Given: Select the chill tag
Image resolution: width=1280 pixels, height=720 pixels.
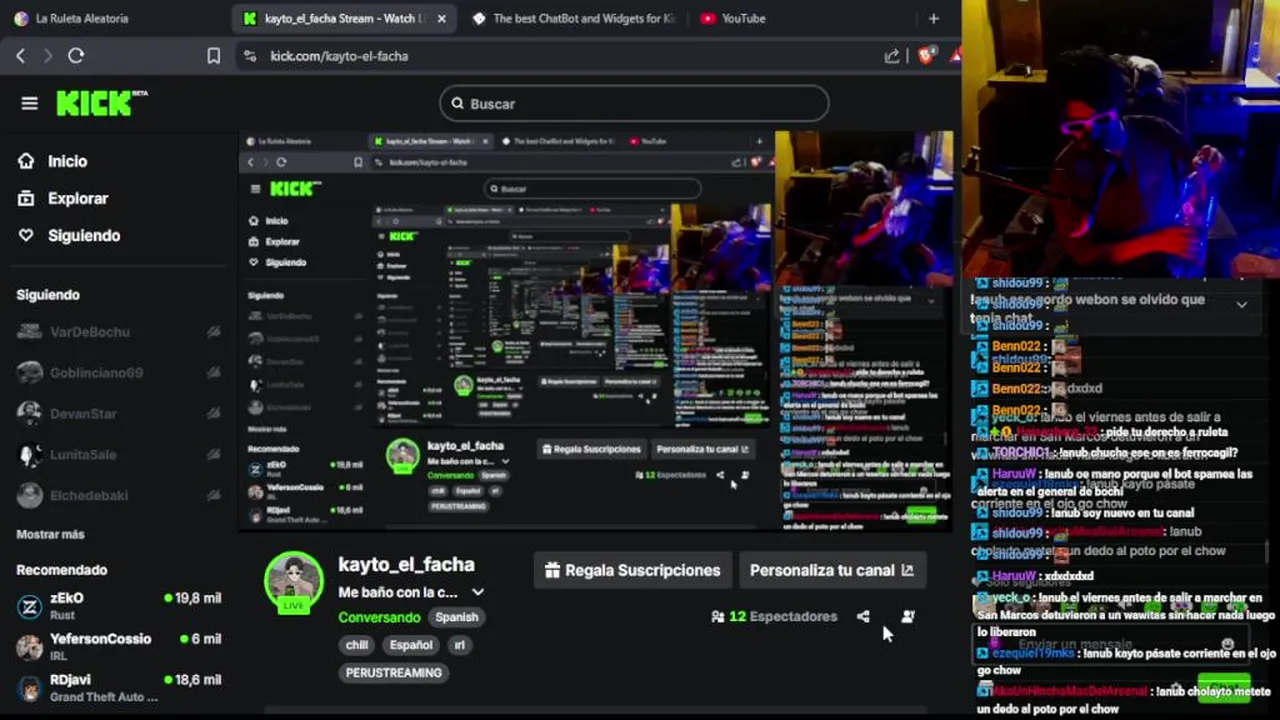Looking at the screenshot, I should coord(357,645).
